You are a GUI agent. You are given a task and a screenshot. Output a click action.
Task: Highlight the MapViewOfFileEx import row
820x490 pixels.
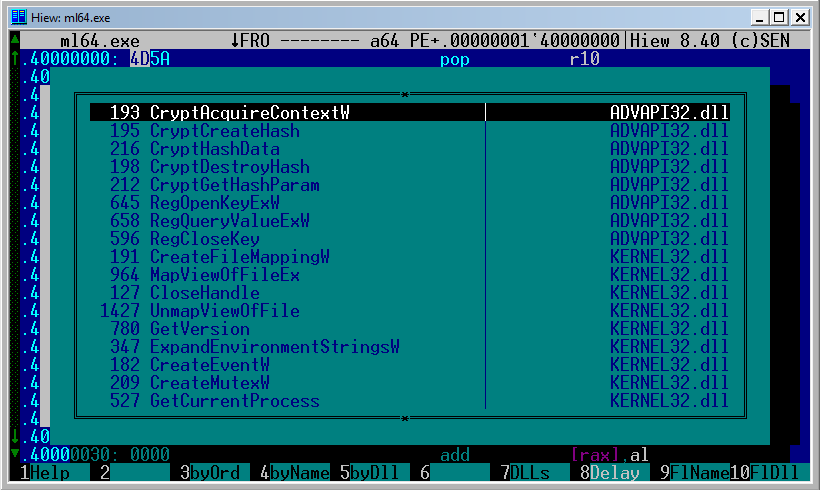coord(224,275)
